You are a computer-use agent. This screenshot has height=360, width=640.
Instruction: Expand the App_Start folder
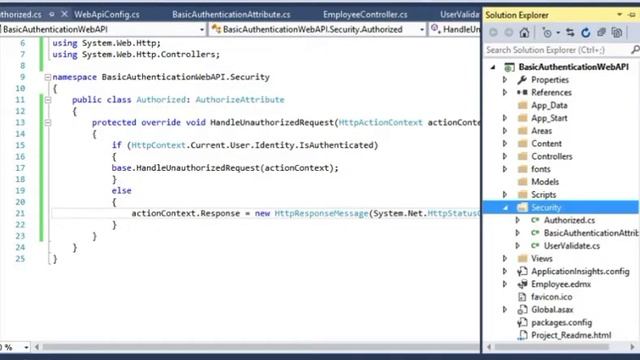[505, 118]
